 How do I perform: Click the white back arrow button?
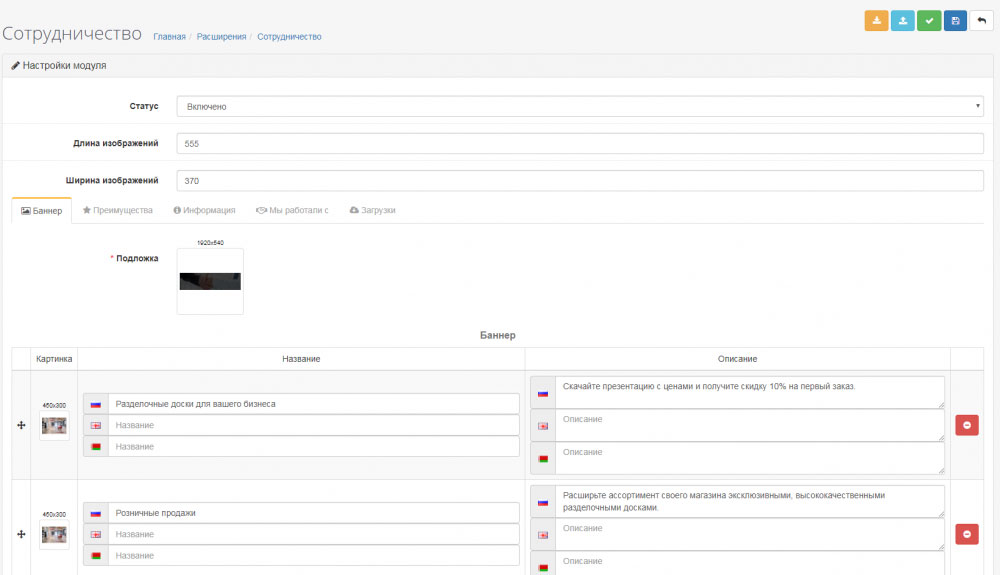tap(981, 21)
